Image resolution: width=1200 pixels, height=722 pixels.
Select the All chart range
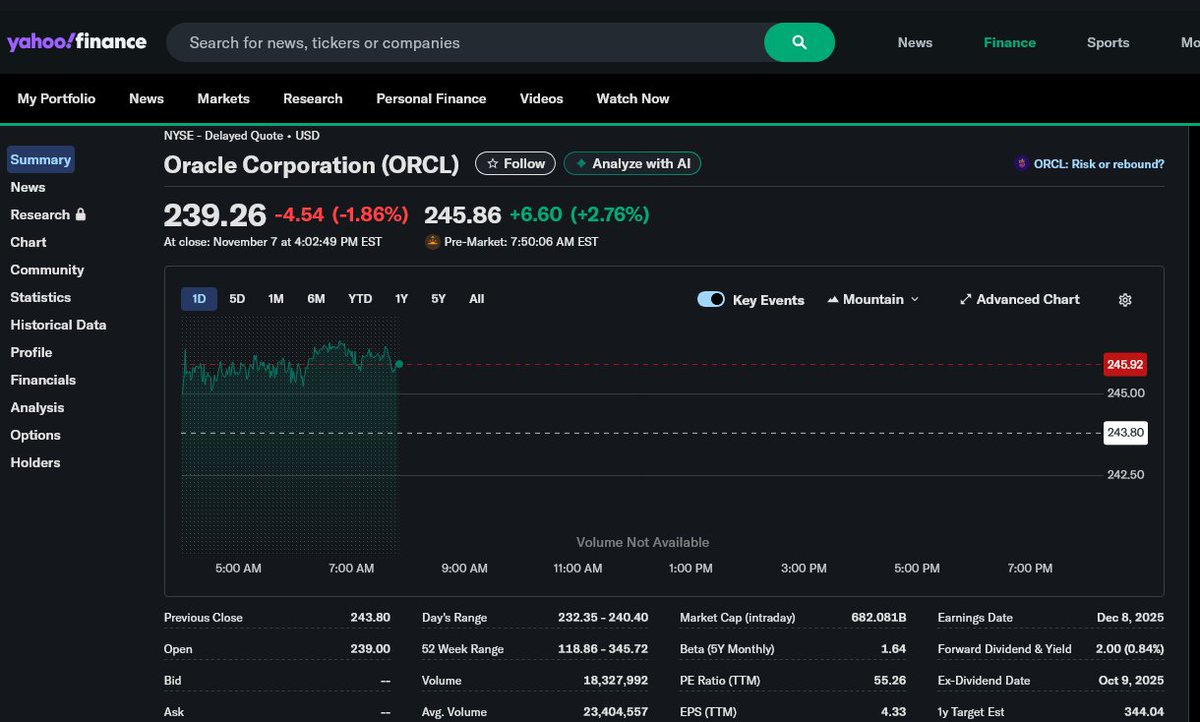pos(477,298)
